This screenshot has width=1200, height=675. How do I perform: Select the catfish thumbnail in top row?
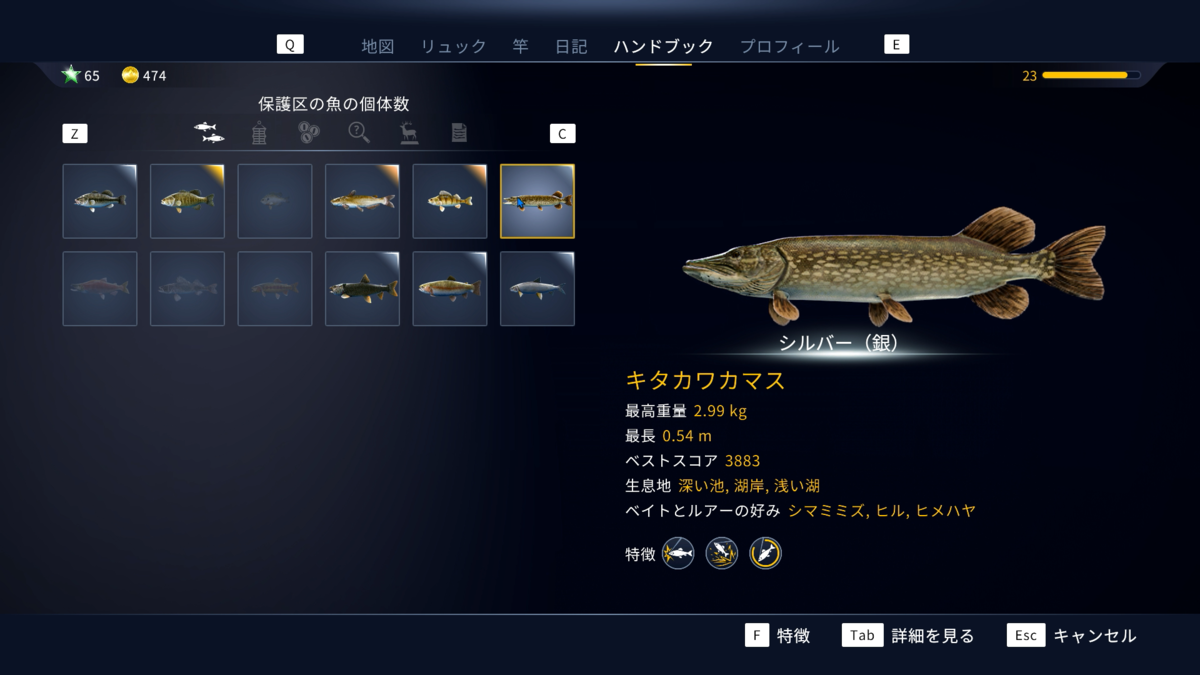pos(362,201)
